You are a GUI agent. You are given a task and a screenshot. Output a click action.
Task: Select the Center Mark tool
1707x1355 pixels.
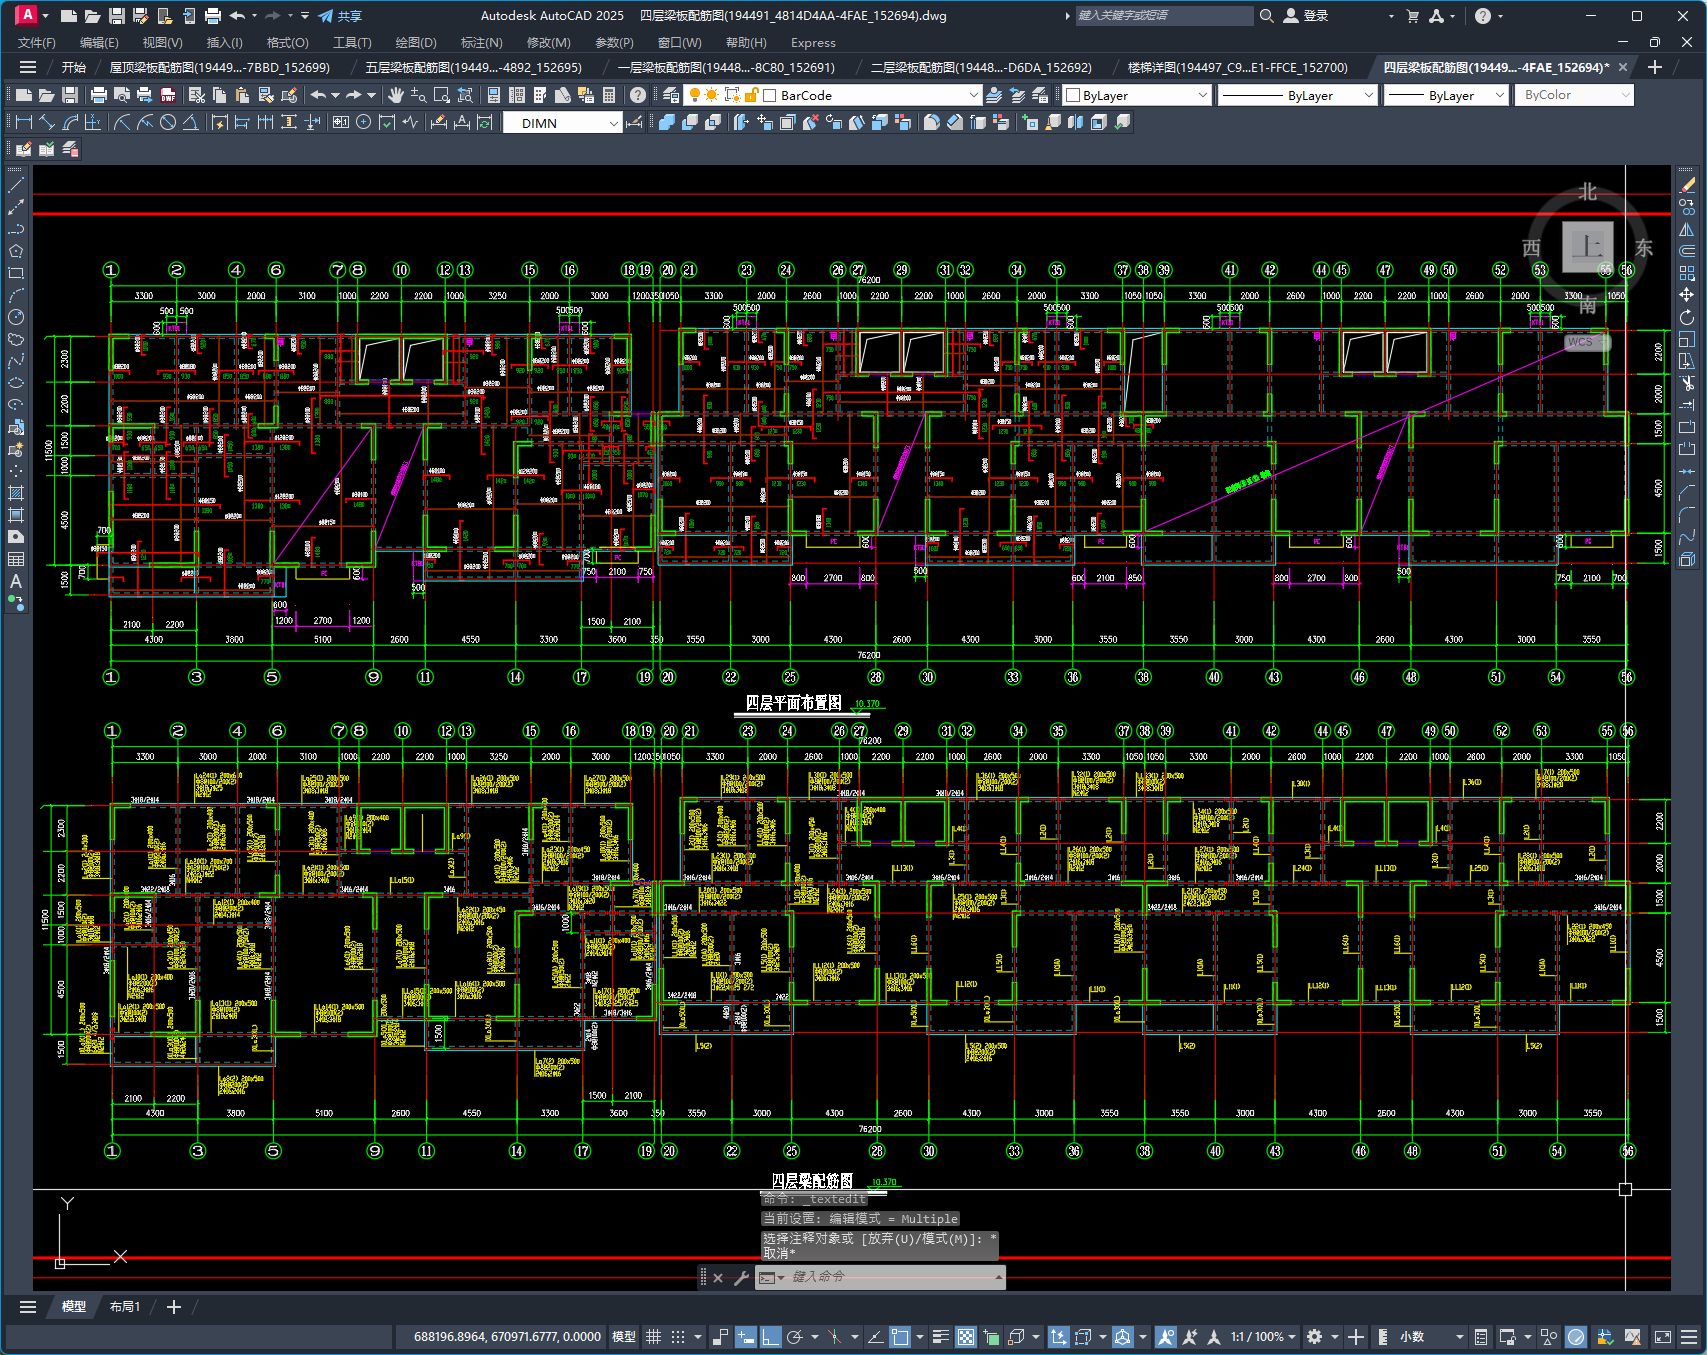pyautogui.click(x=363, y=122)
